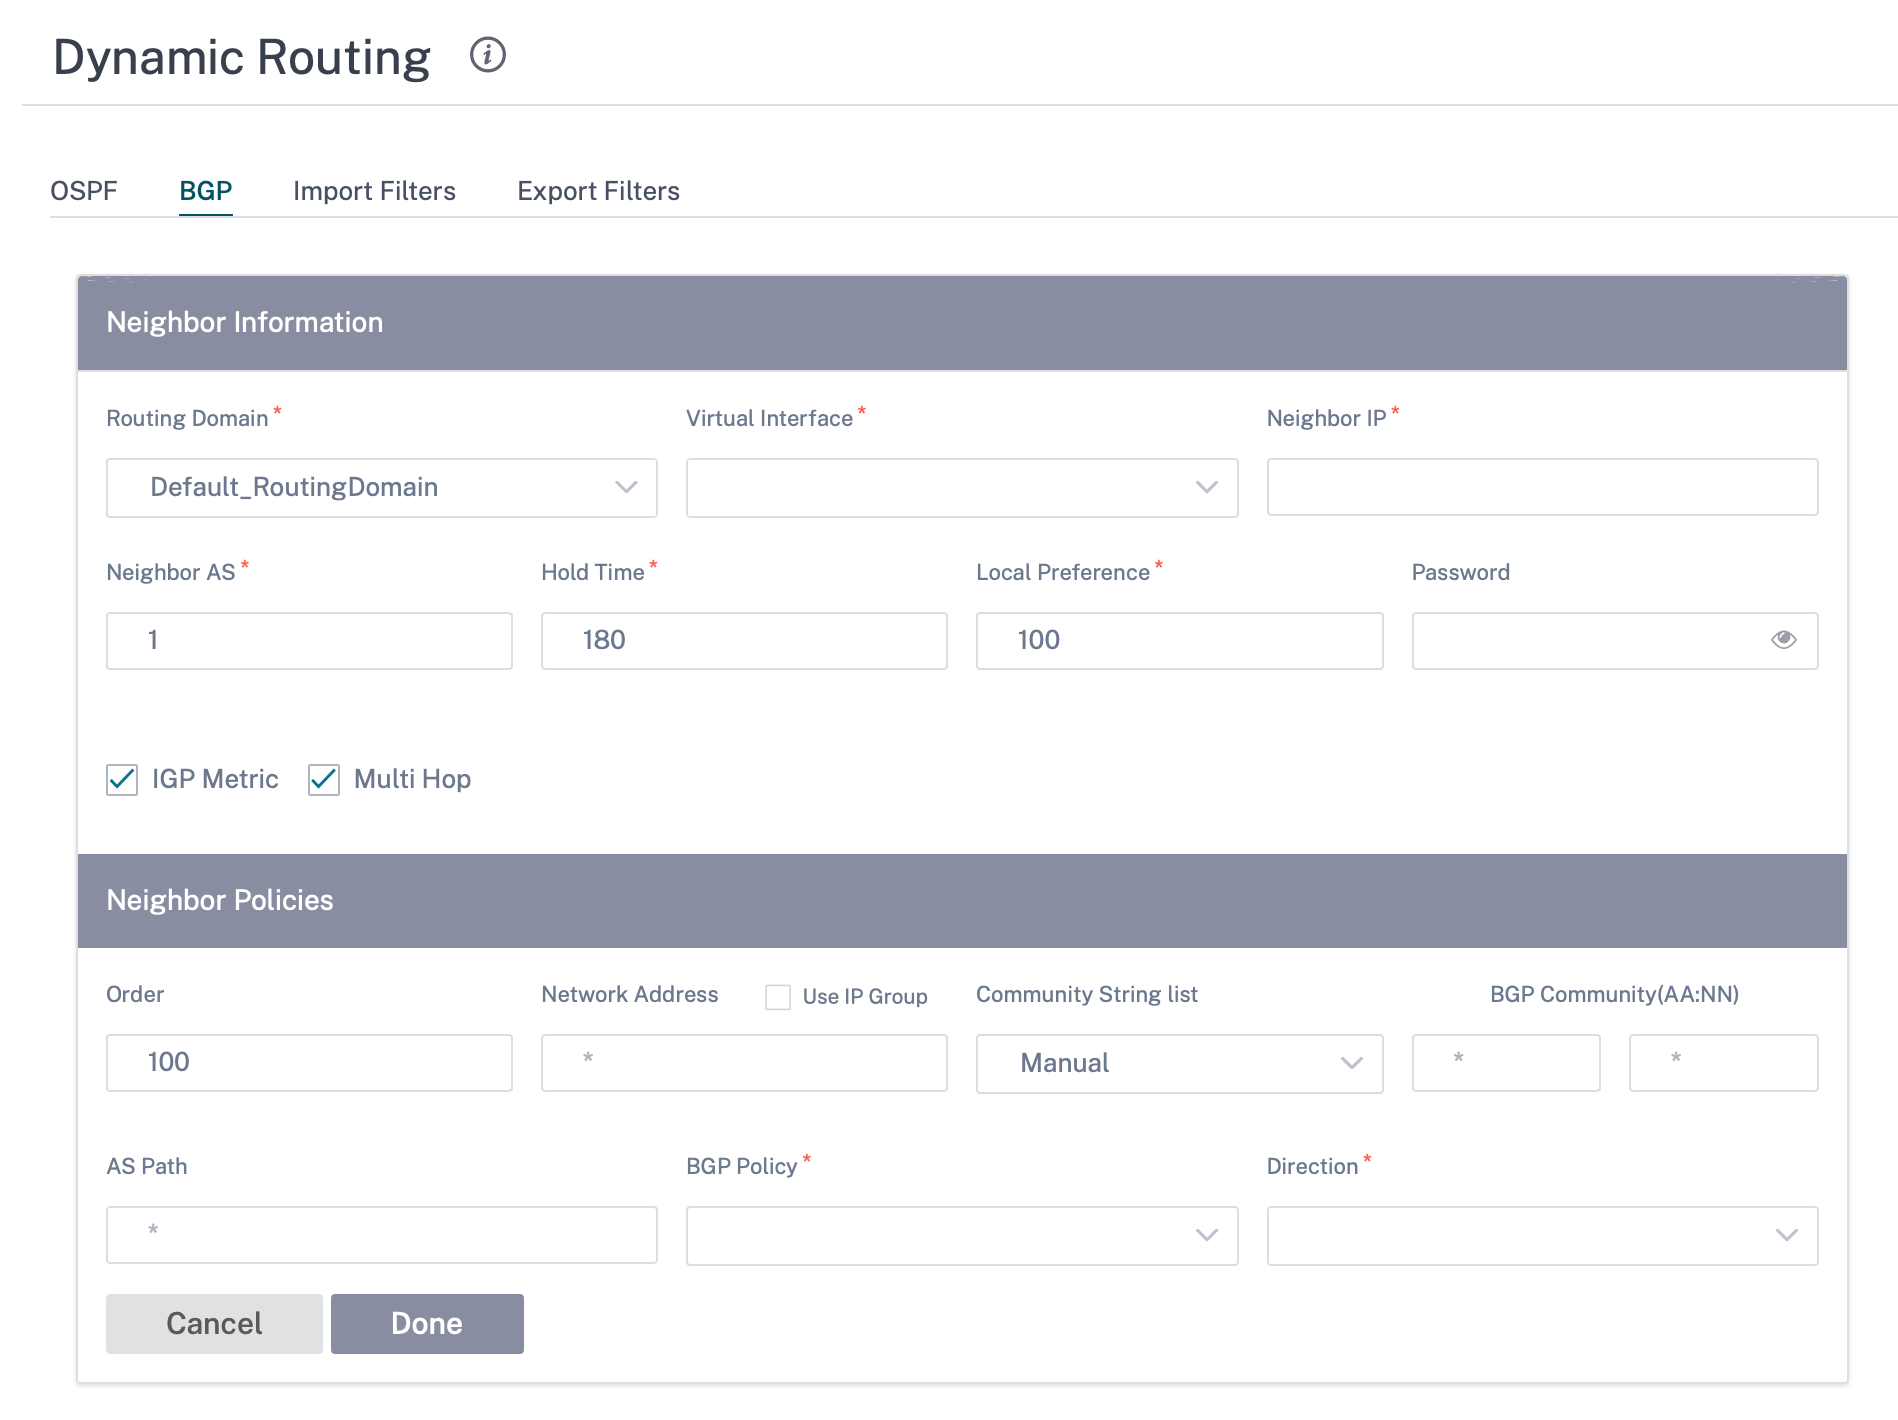Go to the Export Filters tab
This screenshot has width=1898, height=1420.
click(x=598, y=191)
